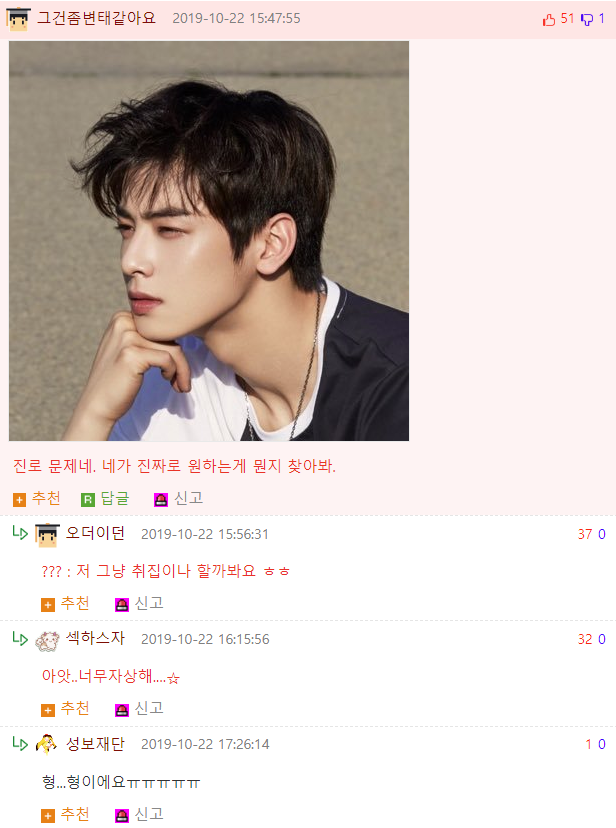Report 오더이던's reply with 신고
Screen dimensions: 616x828
click(139, 604)
